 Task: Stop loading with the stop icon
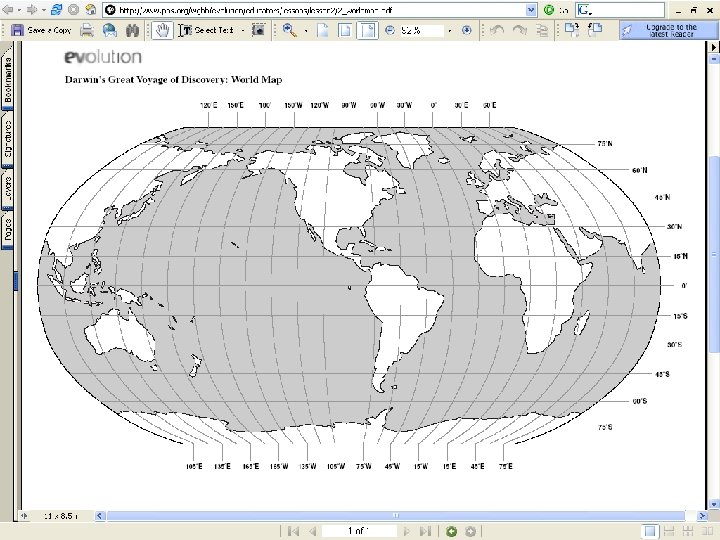73,10
